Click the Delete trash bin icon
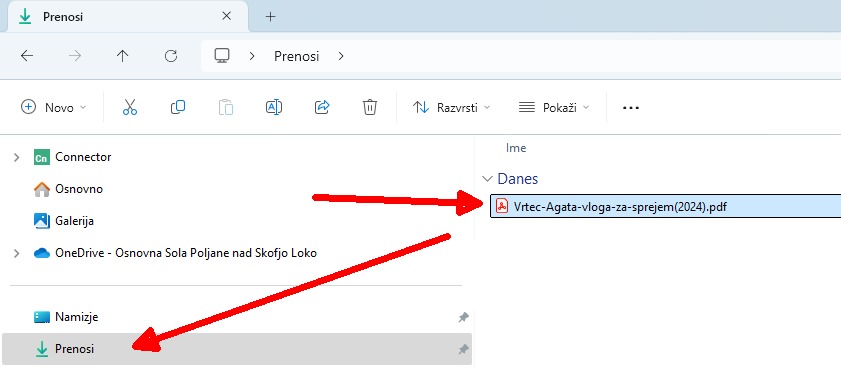Image resolution: width=841 pixels, height=368 pixels. coord(370,107)
